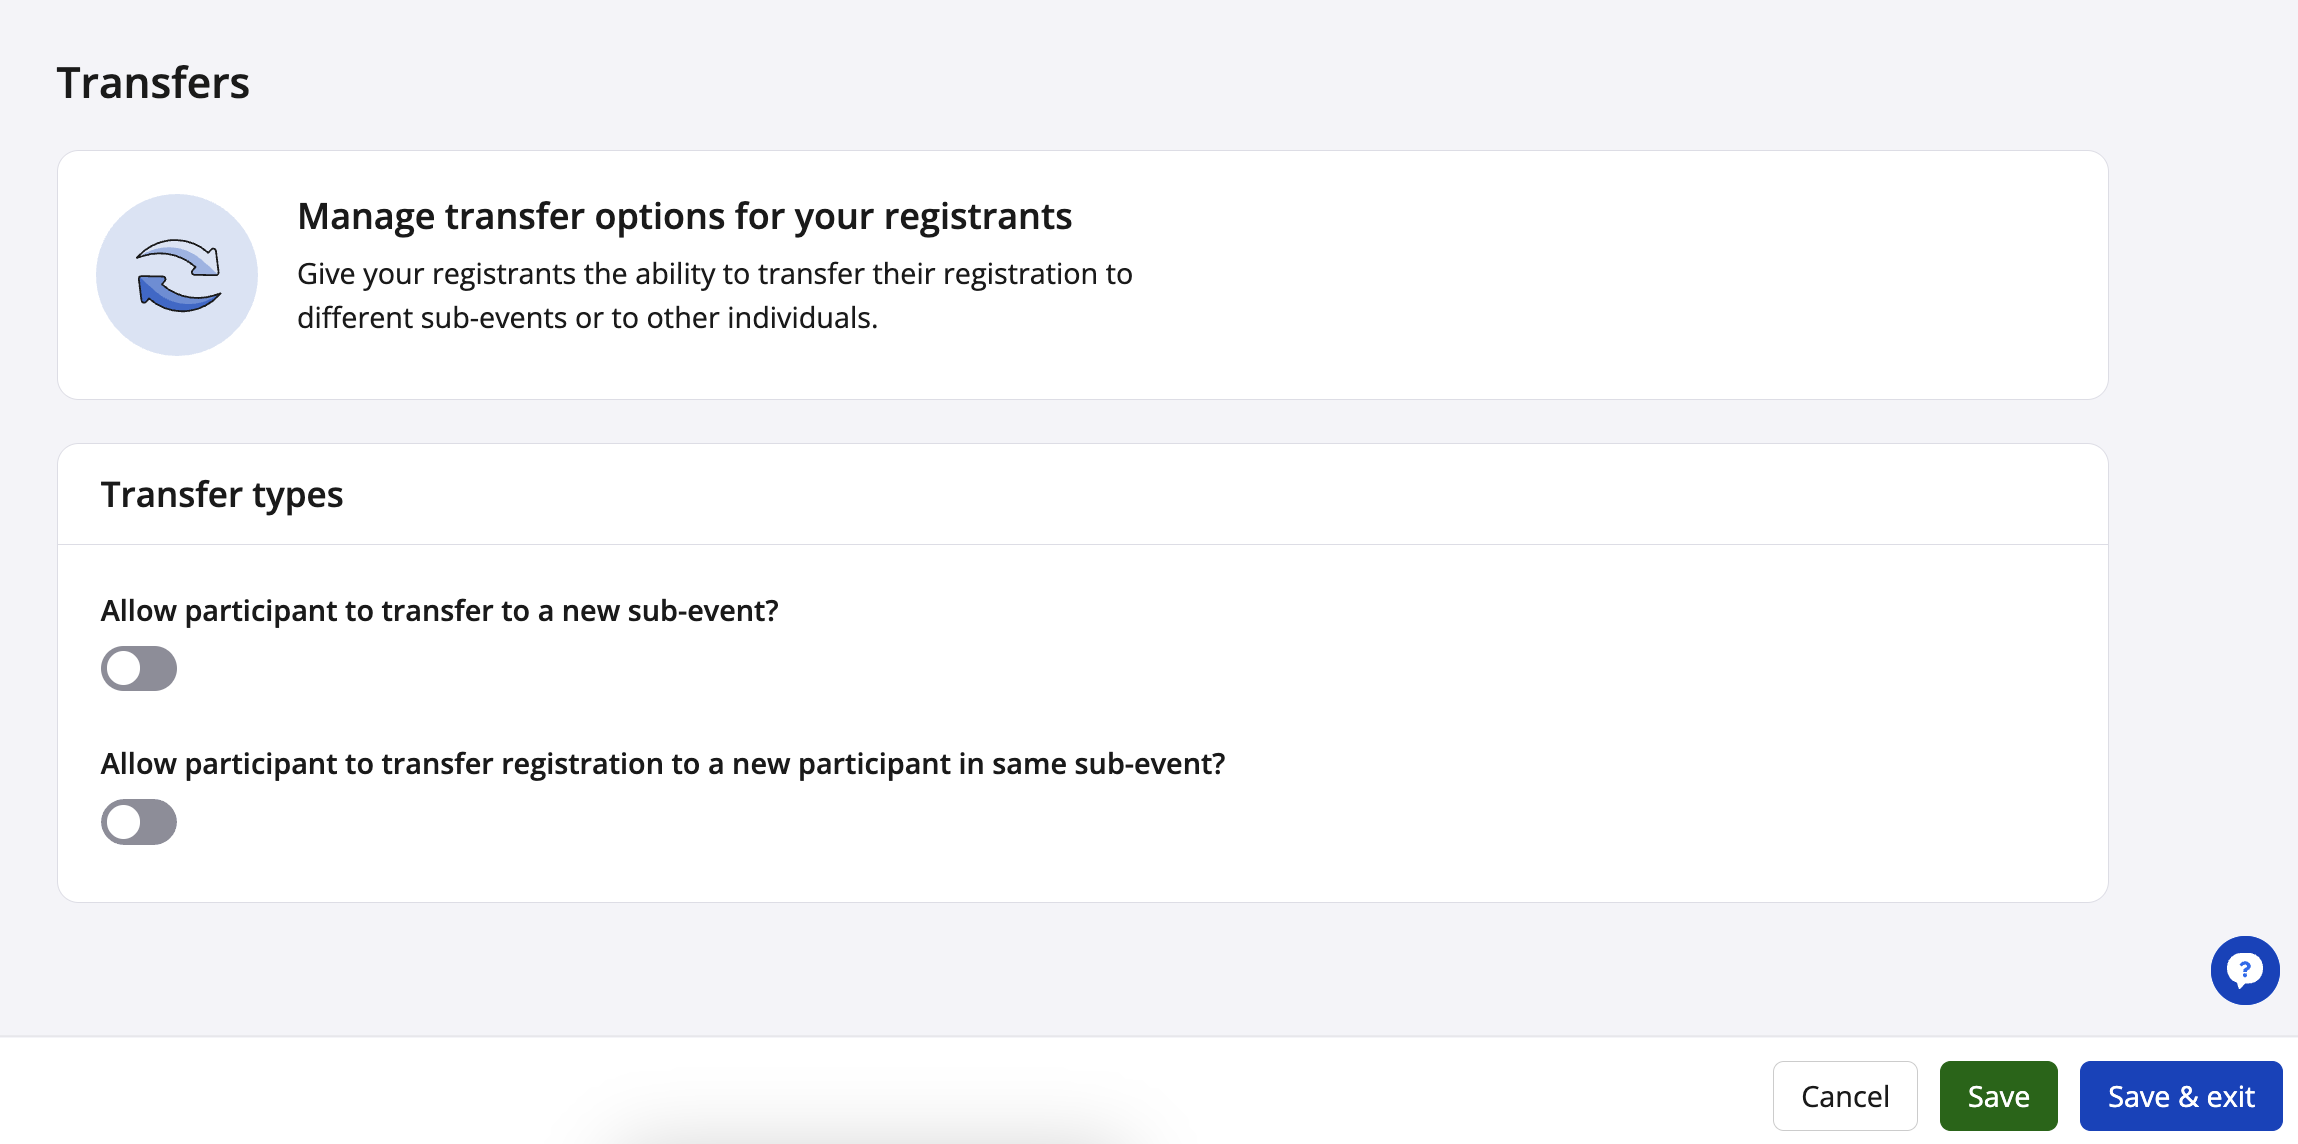Click the sub-event transfer question label
The image size is (2298, 1144).
[439, 611]
